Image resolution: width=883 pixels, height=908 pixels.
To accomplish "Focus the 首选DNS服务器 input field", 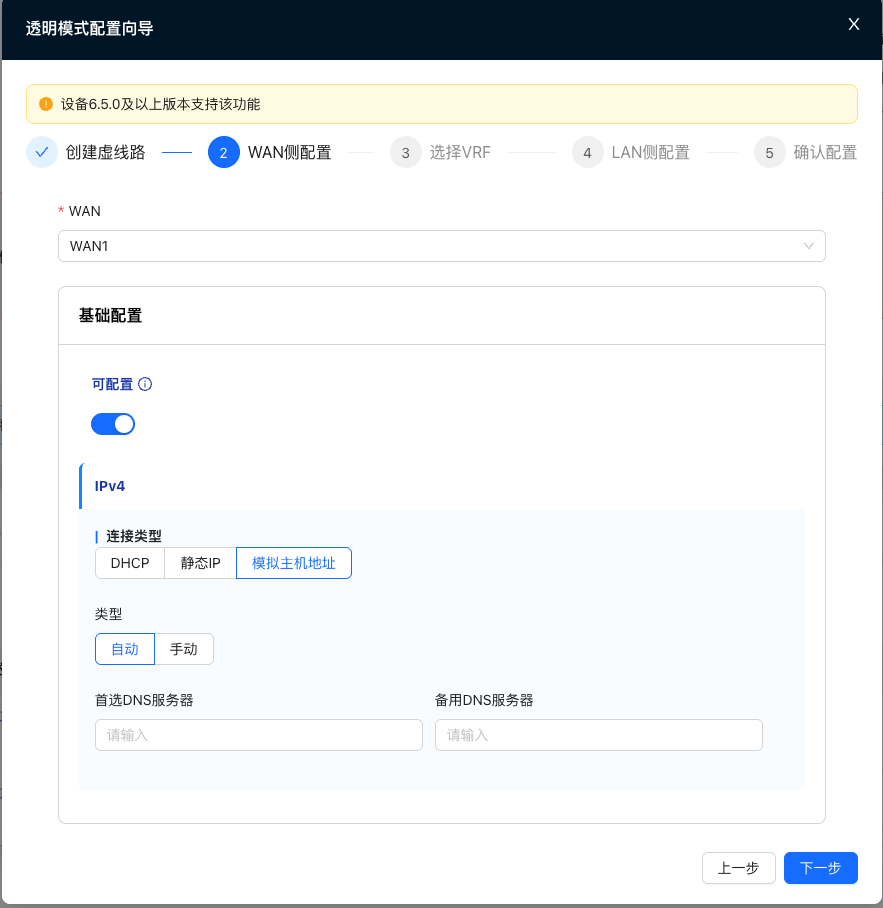I will coord(258,735).
